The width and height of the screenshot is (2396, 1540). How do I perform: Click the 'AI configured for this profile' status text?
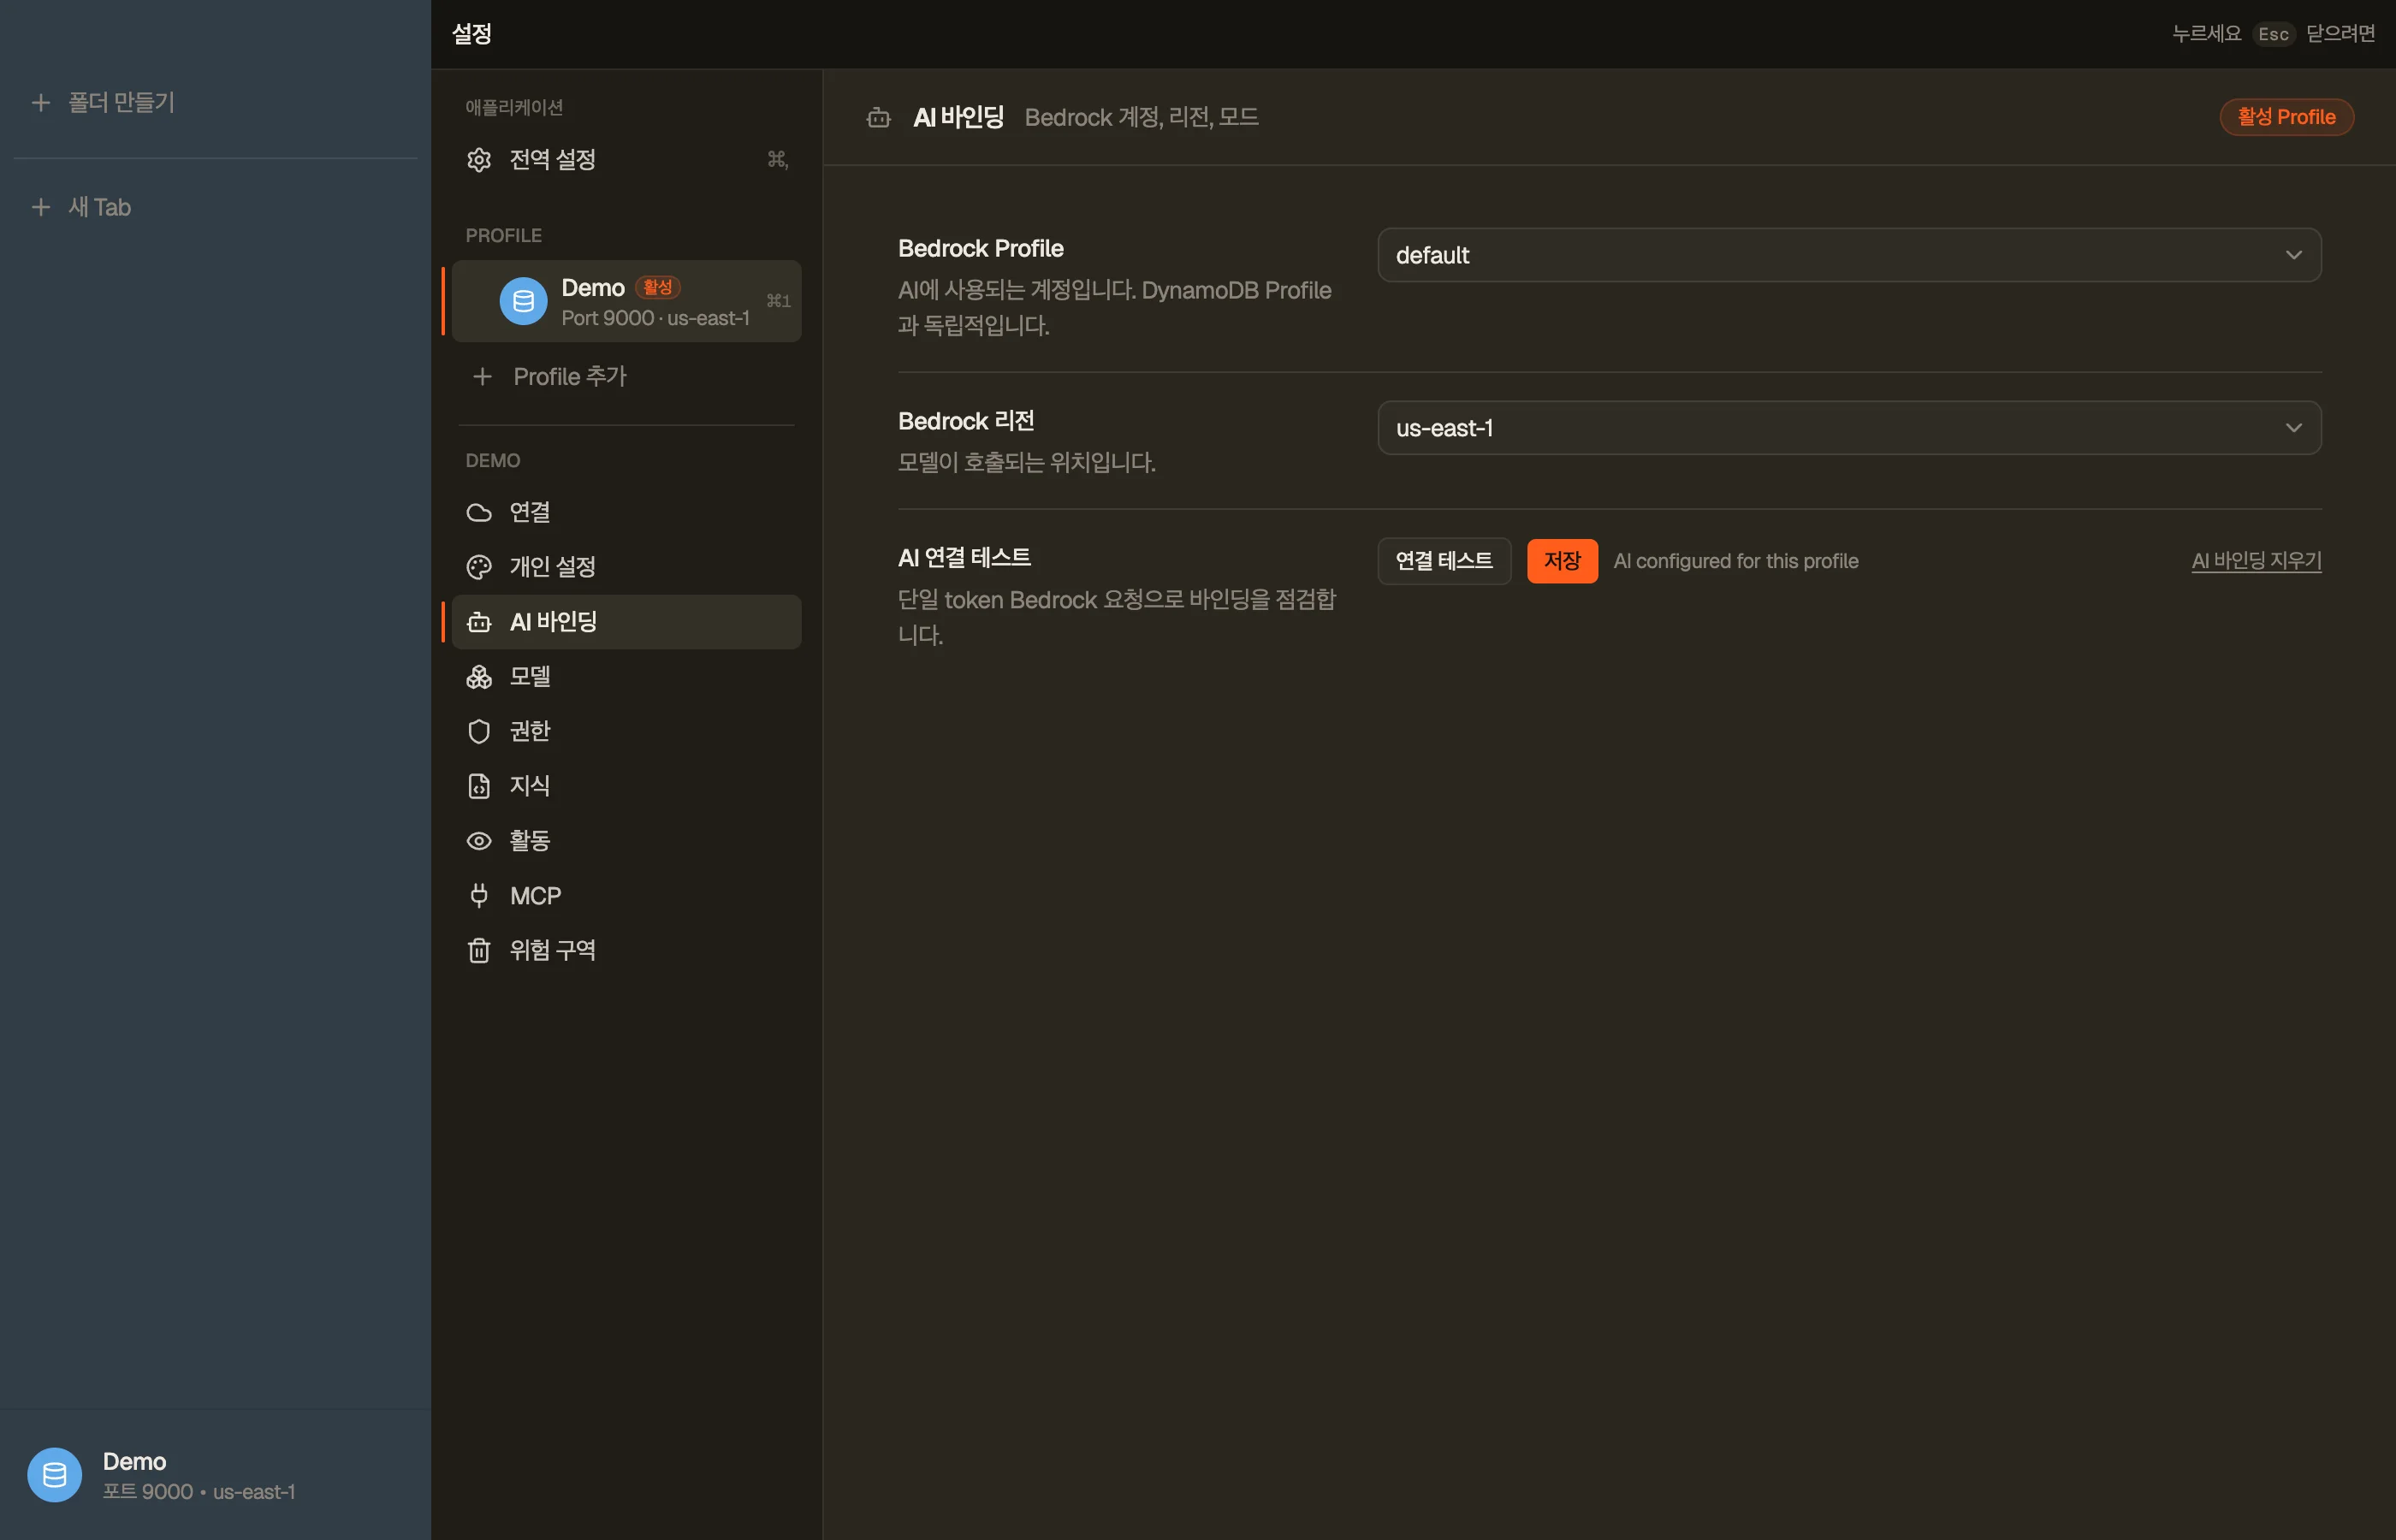(x=1735, y=561)
